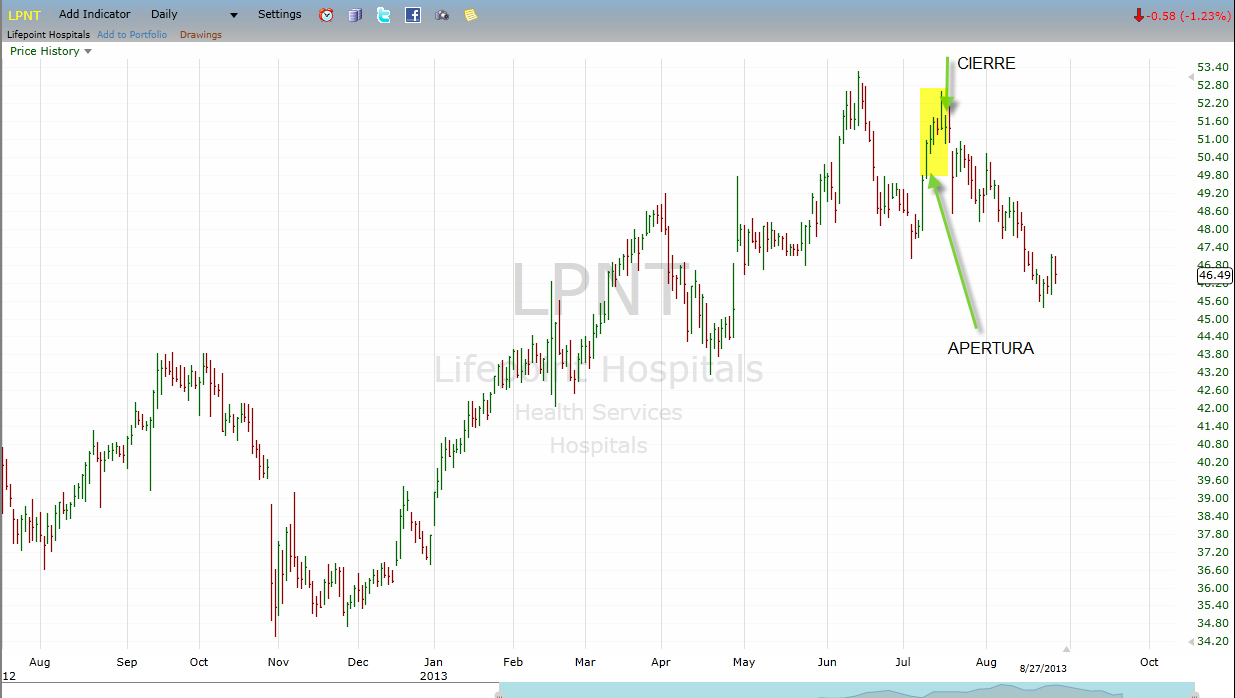Click the 46.49 current price label

[x=1213, y=275]
